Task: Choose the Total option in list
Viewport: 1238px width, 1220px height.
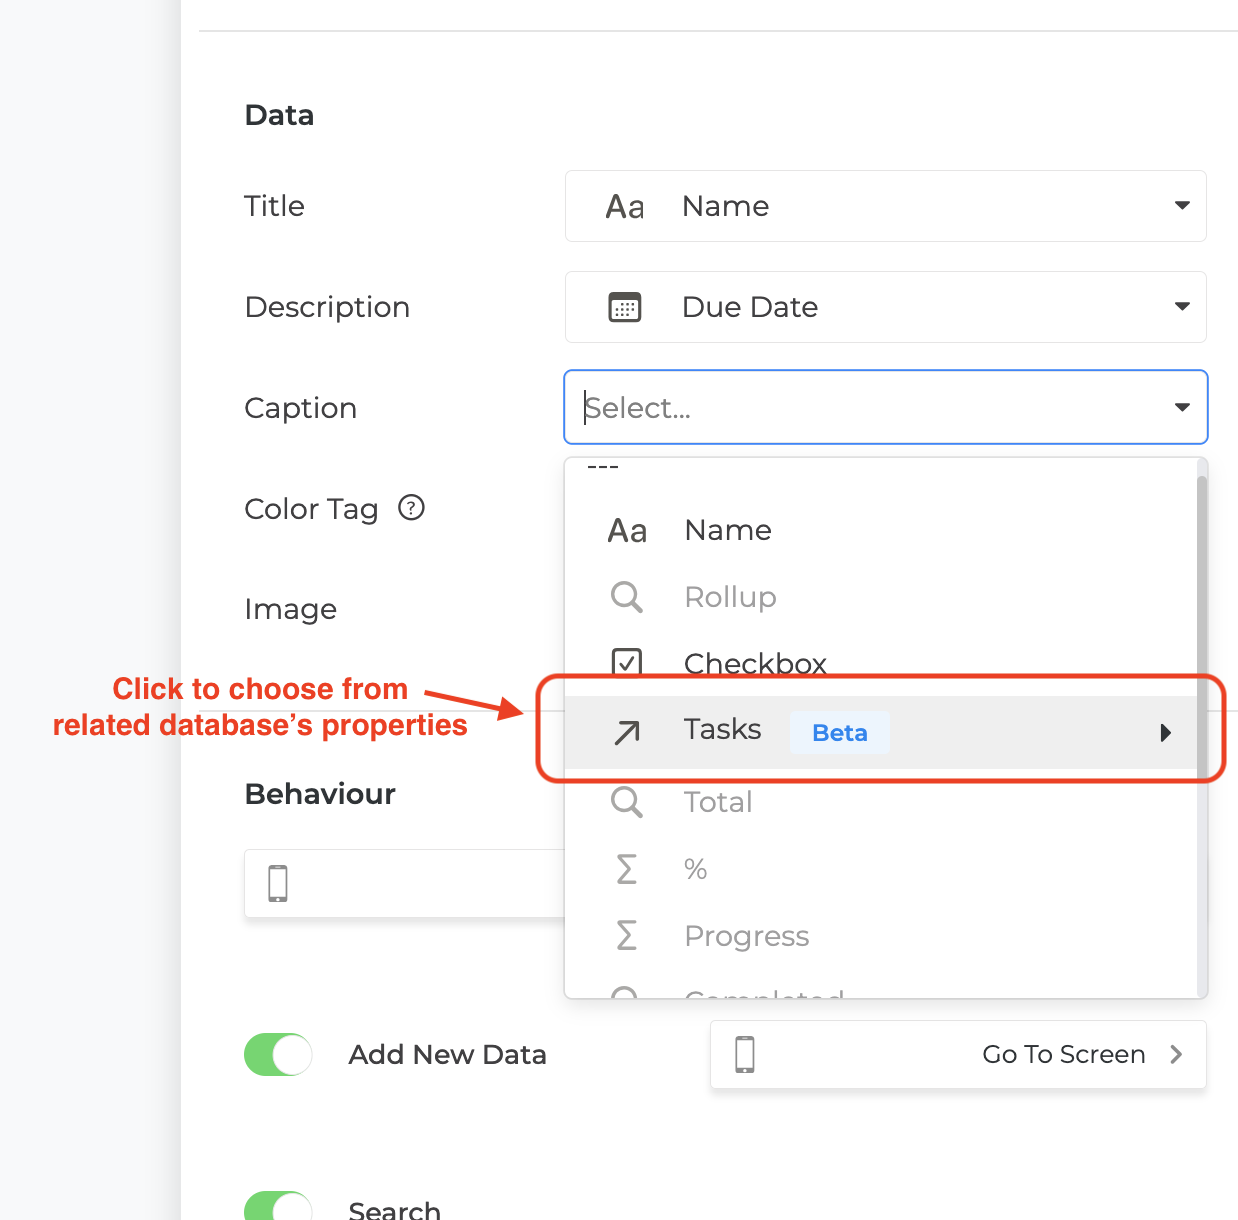Action: 718,802
